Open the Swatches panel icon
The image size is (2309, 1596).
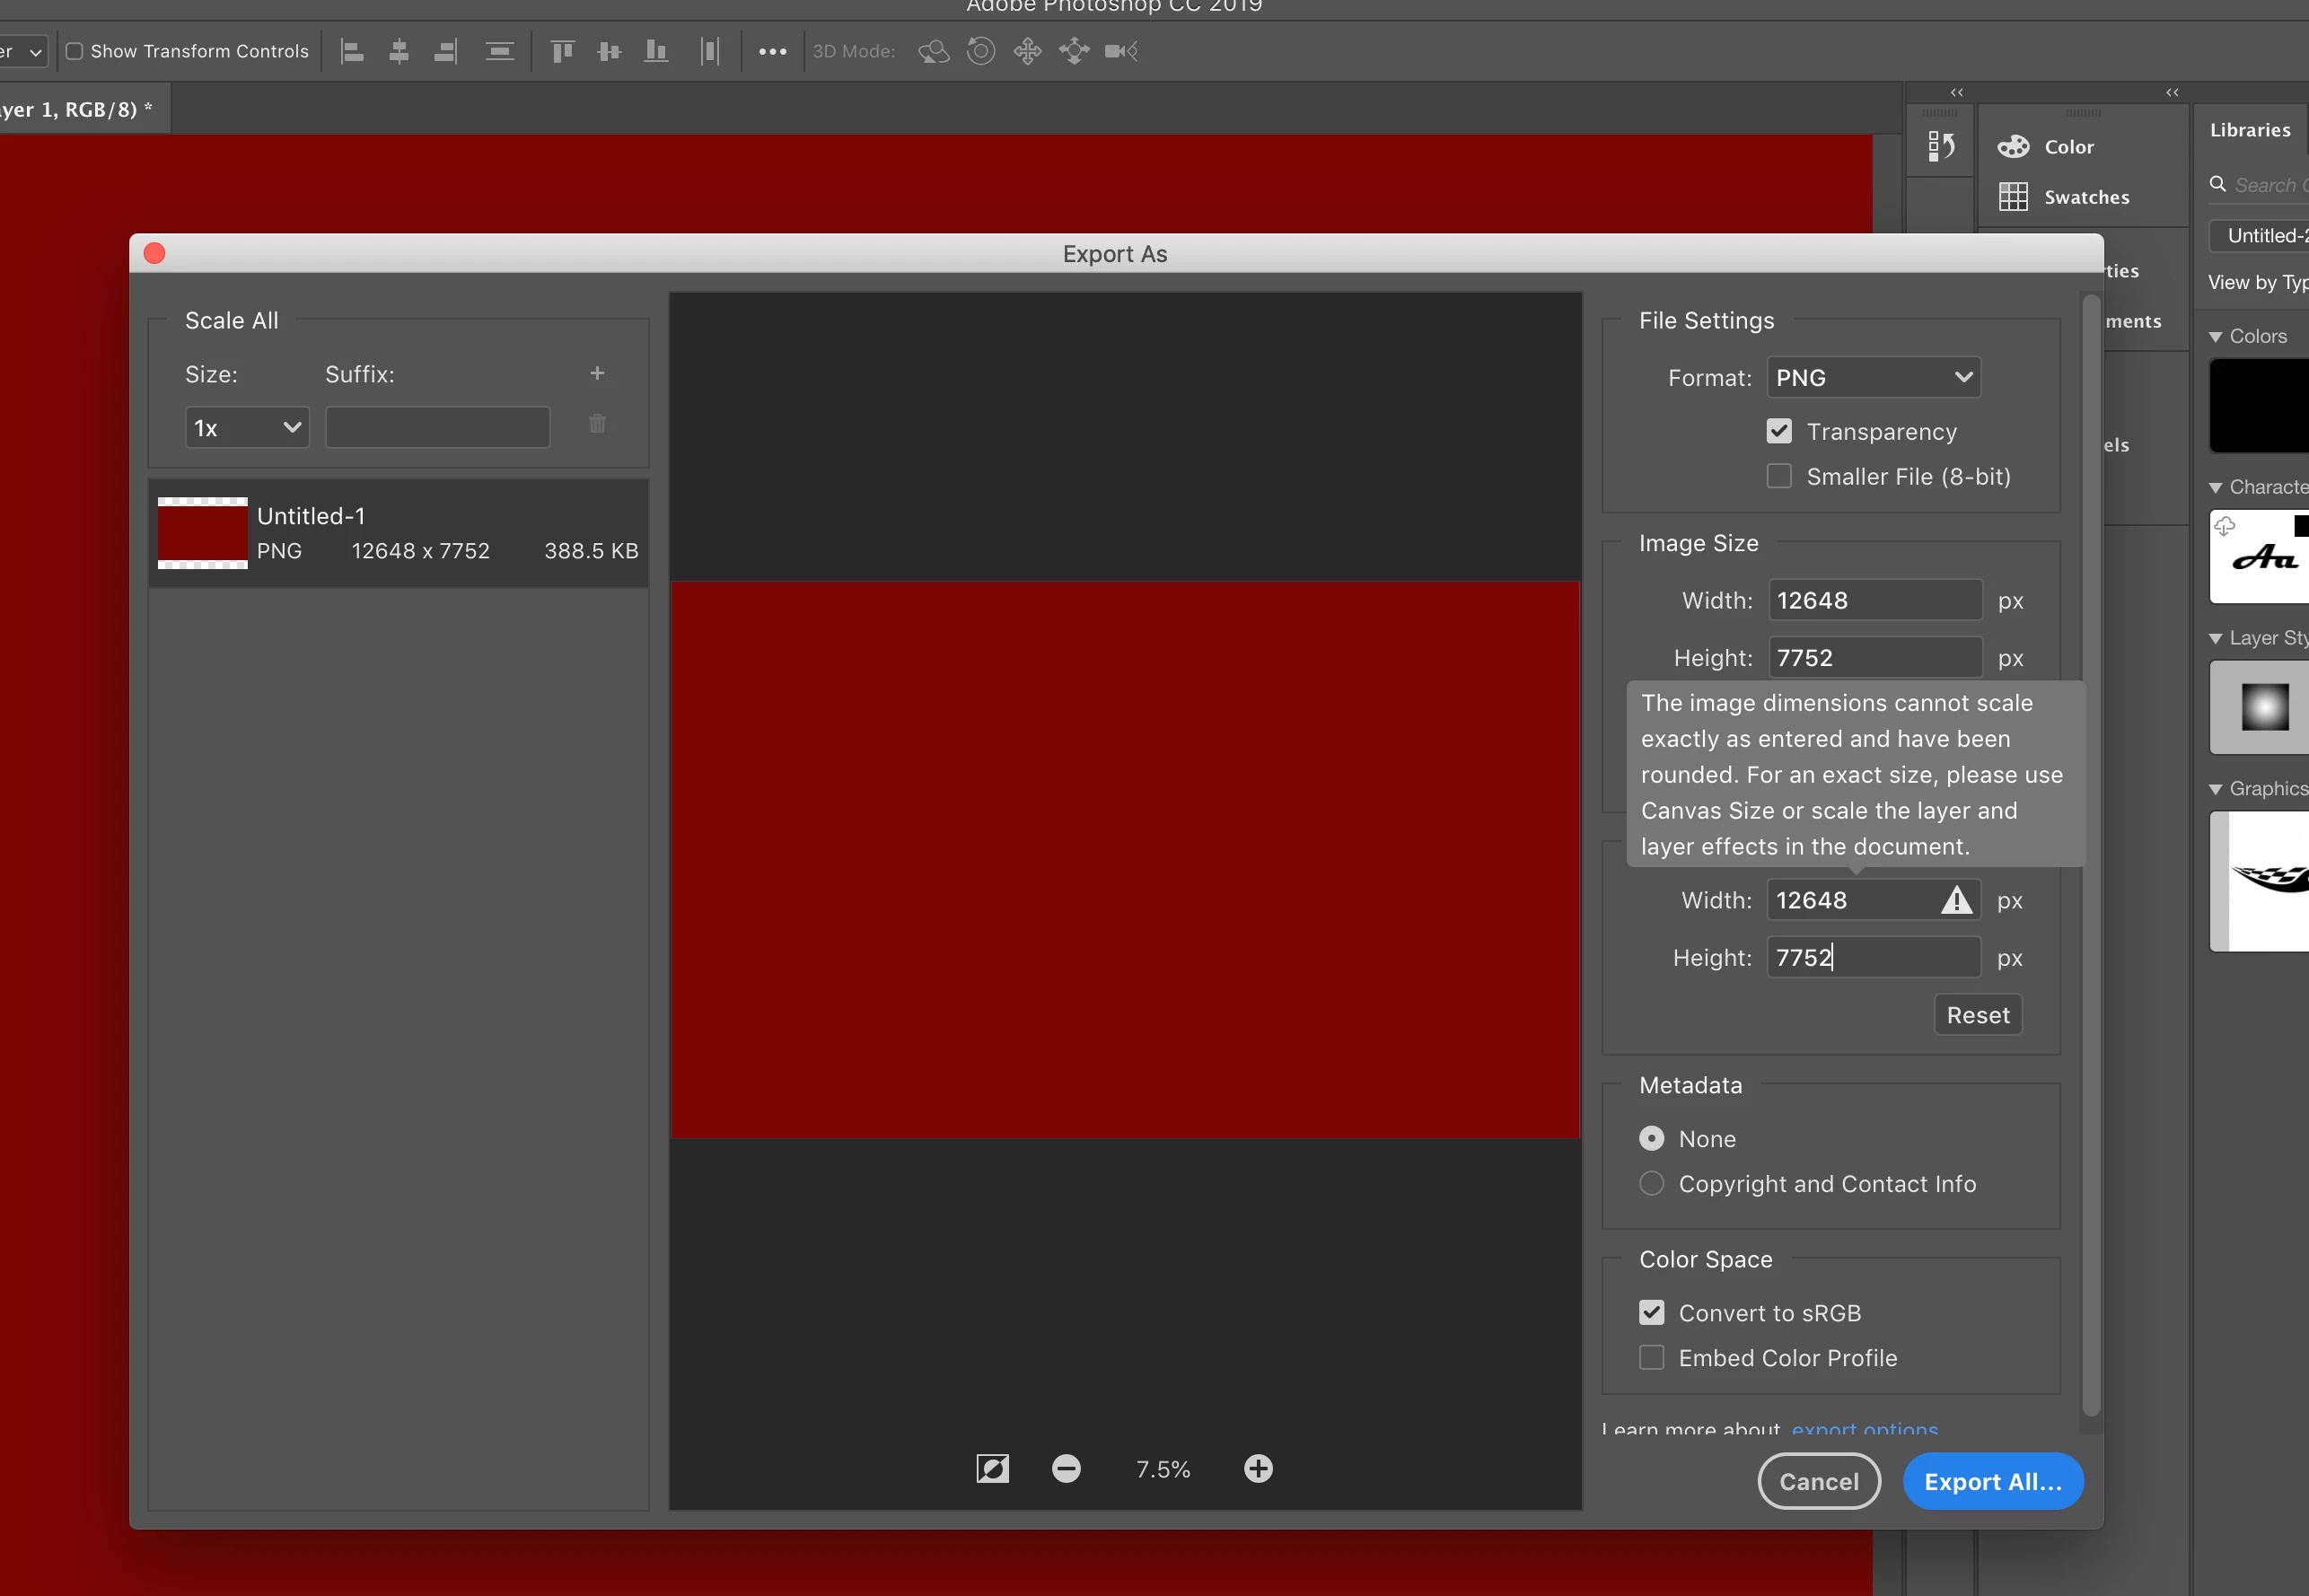coord(2013,197)
